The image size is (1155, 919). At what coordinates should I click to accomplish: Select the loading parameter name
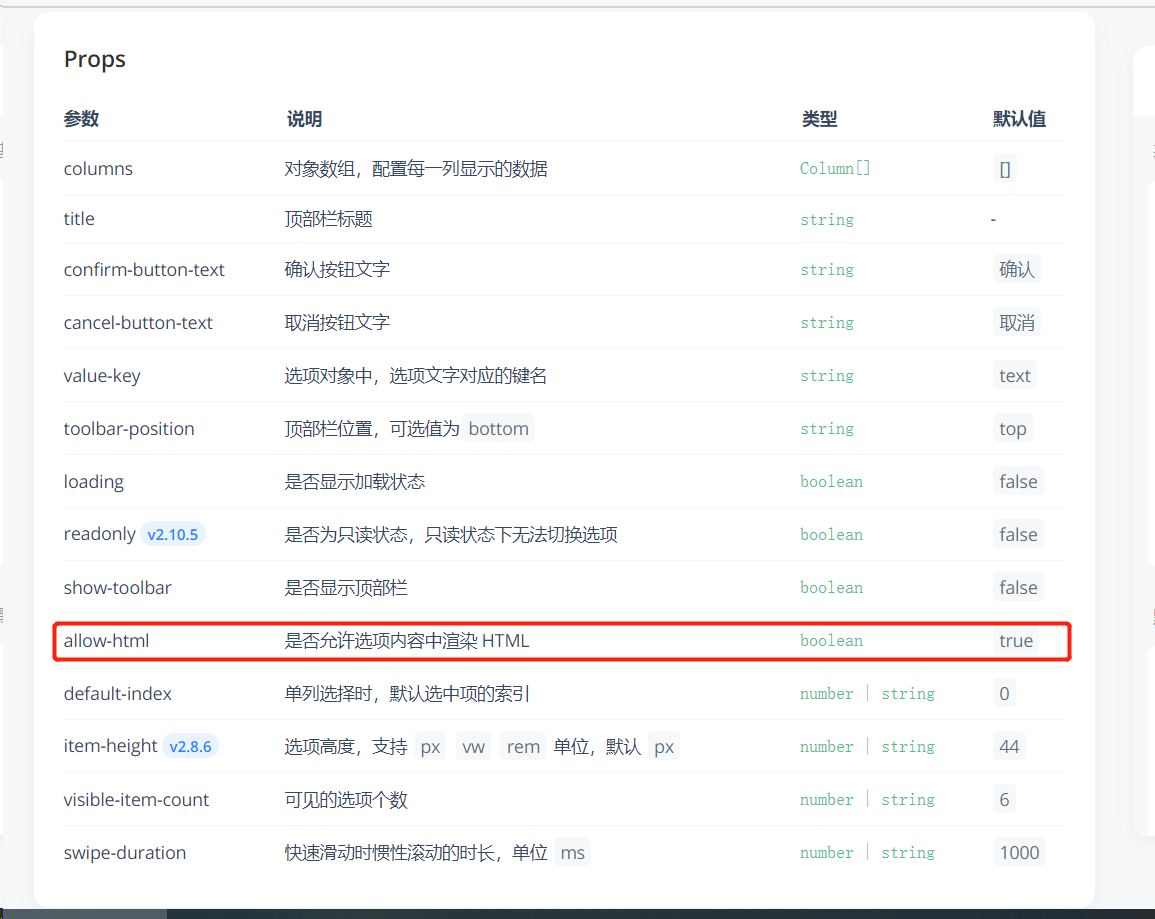tap(94, 482)
